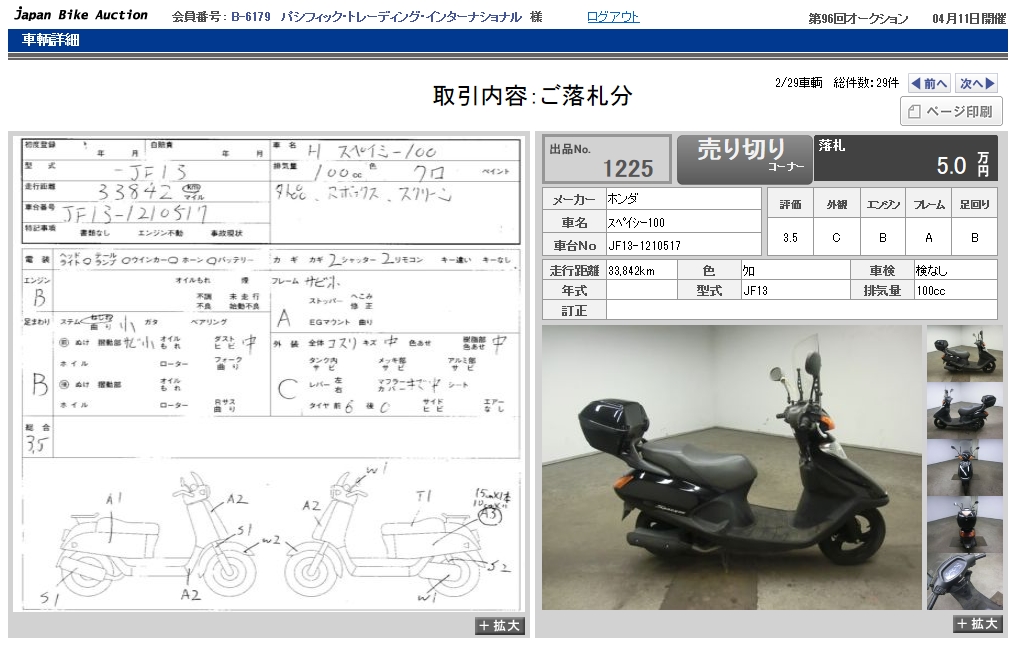Click the lot number 1225
This screenshot has width=1015, height=648.
[628, 169]
